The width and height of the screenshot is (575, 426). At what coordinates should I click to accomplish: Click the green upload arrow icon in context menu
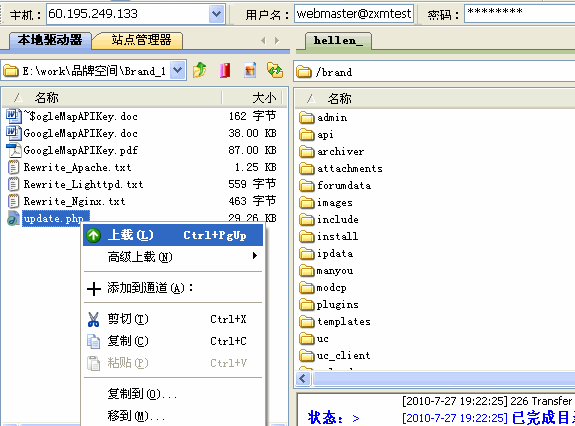(94, 235)
